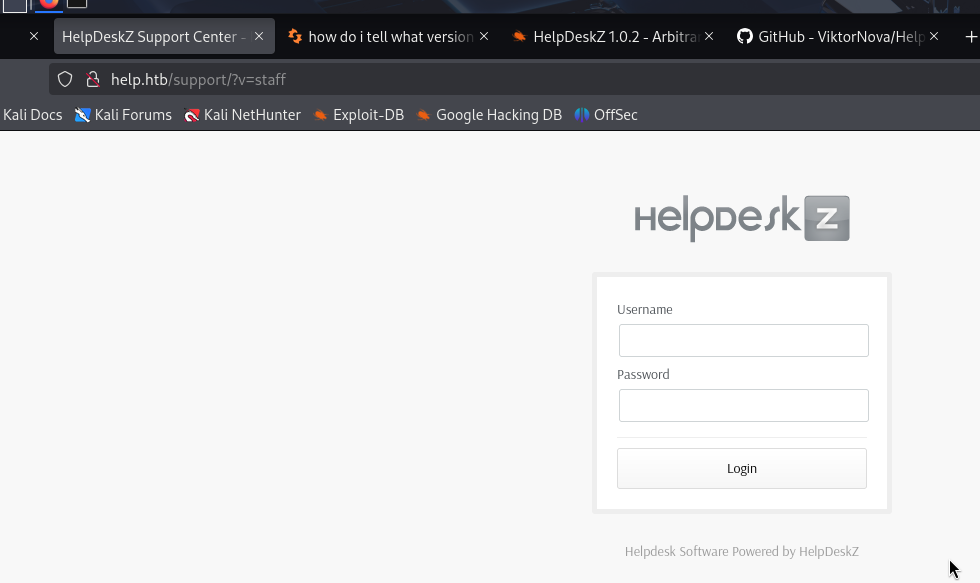The height and width of the screenshot is (583, 980).
Task: Open the Kali Docs bookmark
Action: click(x=32, y=115)
